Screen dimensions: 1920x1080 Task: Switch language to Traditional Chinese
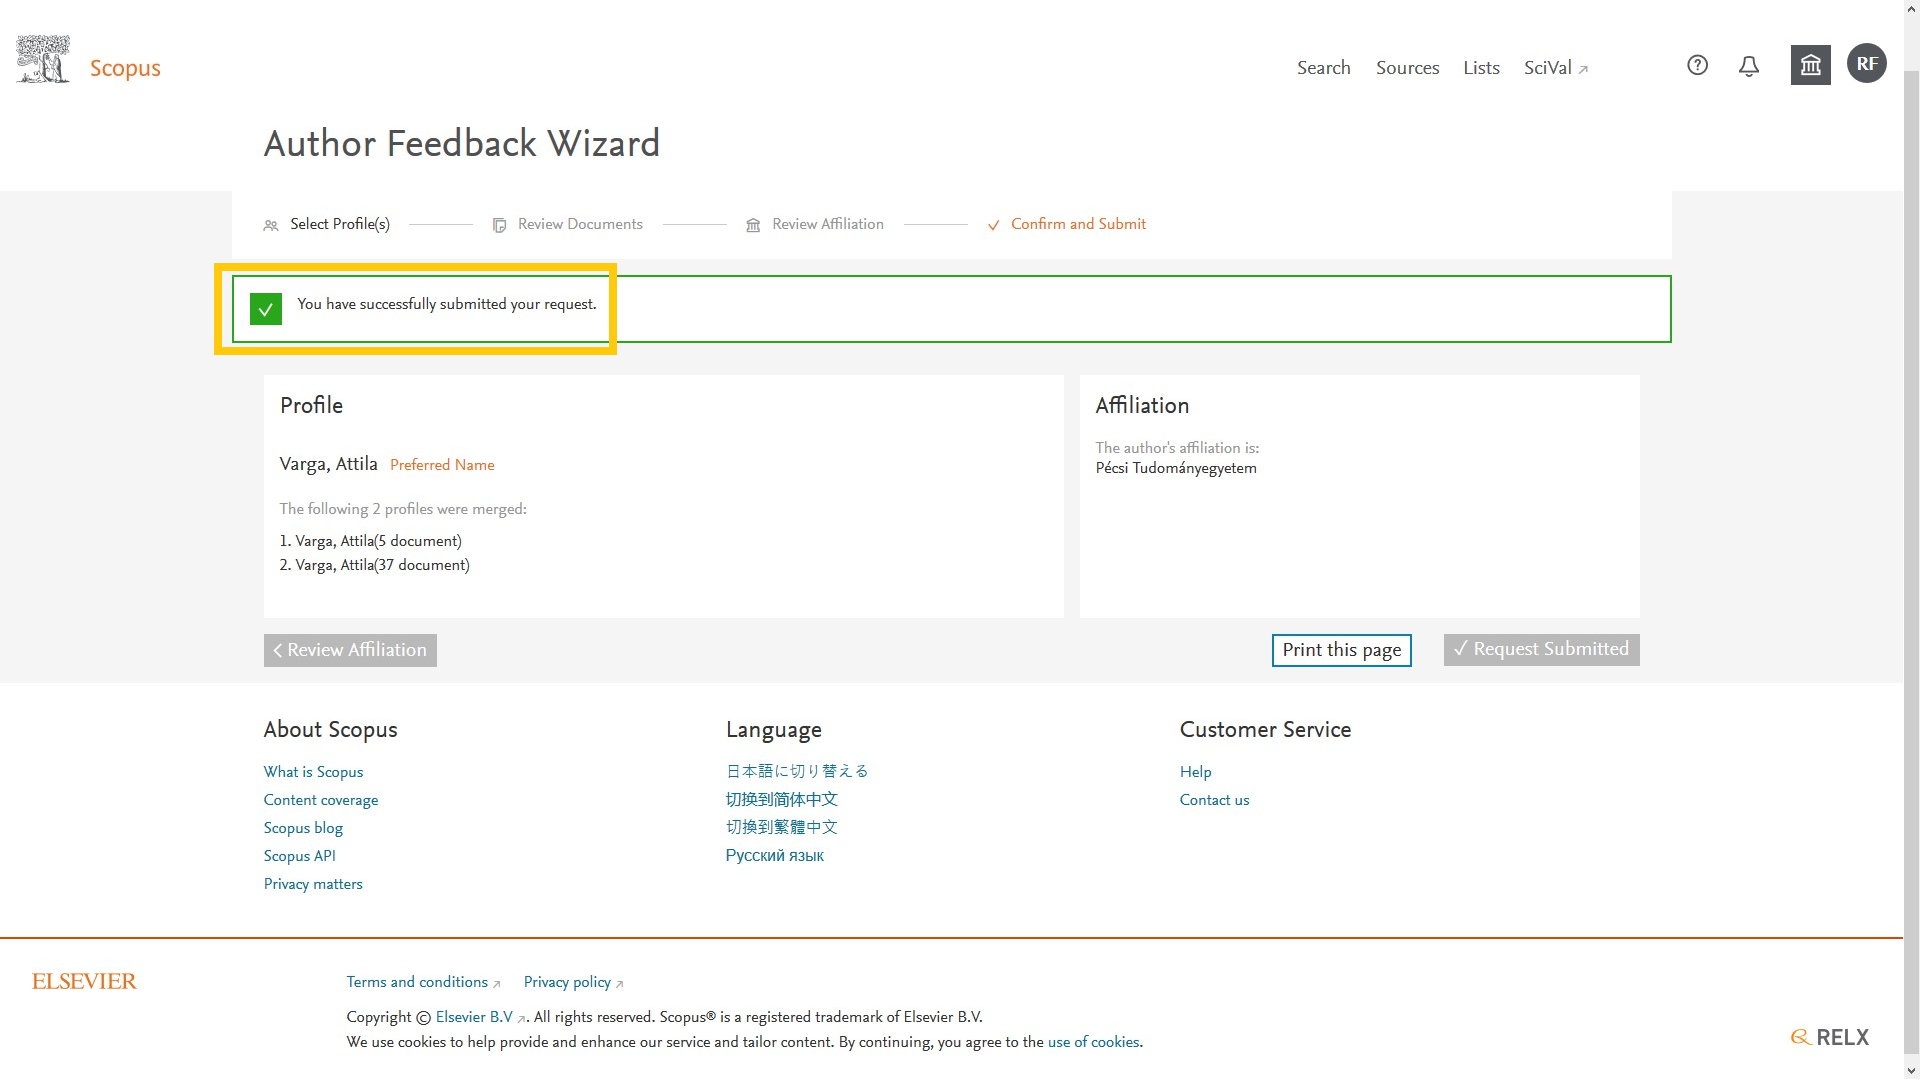tap(782, 827)
